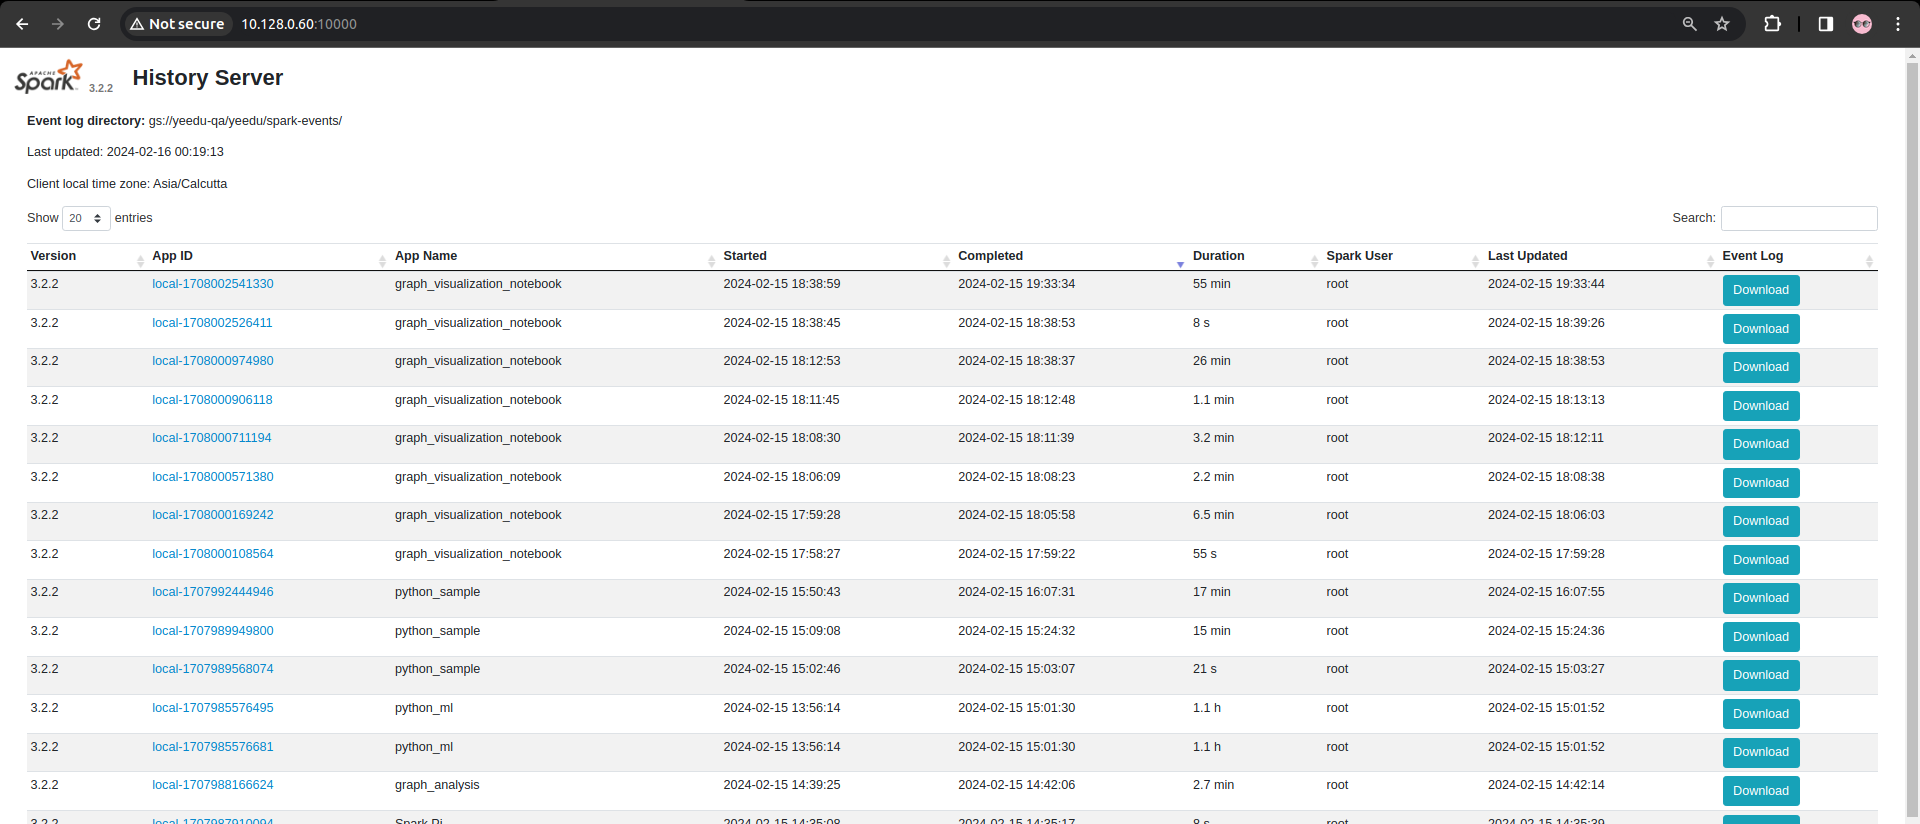Open application local-1707992444946
Viewport: 1920px width, 824px height.
pyautogui.click(x=213, y=592)
